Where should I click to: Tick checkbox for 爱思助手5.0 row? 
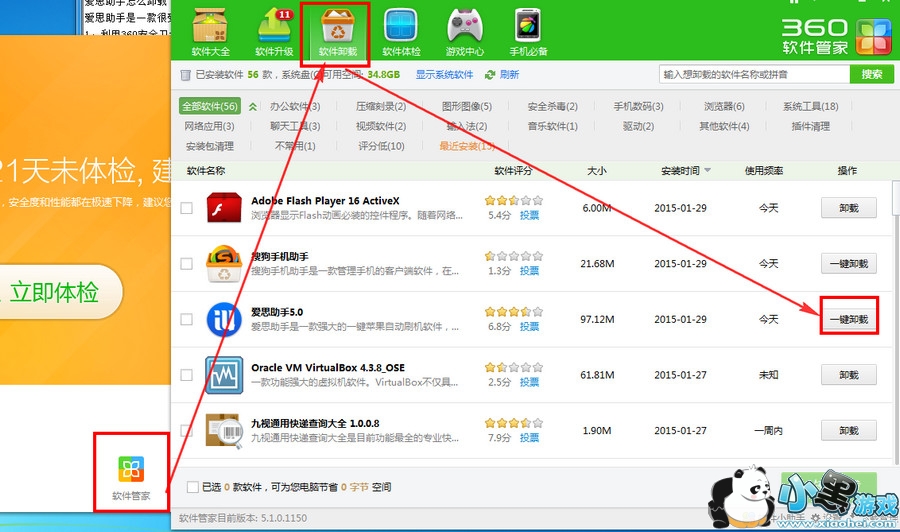point(187,319)
